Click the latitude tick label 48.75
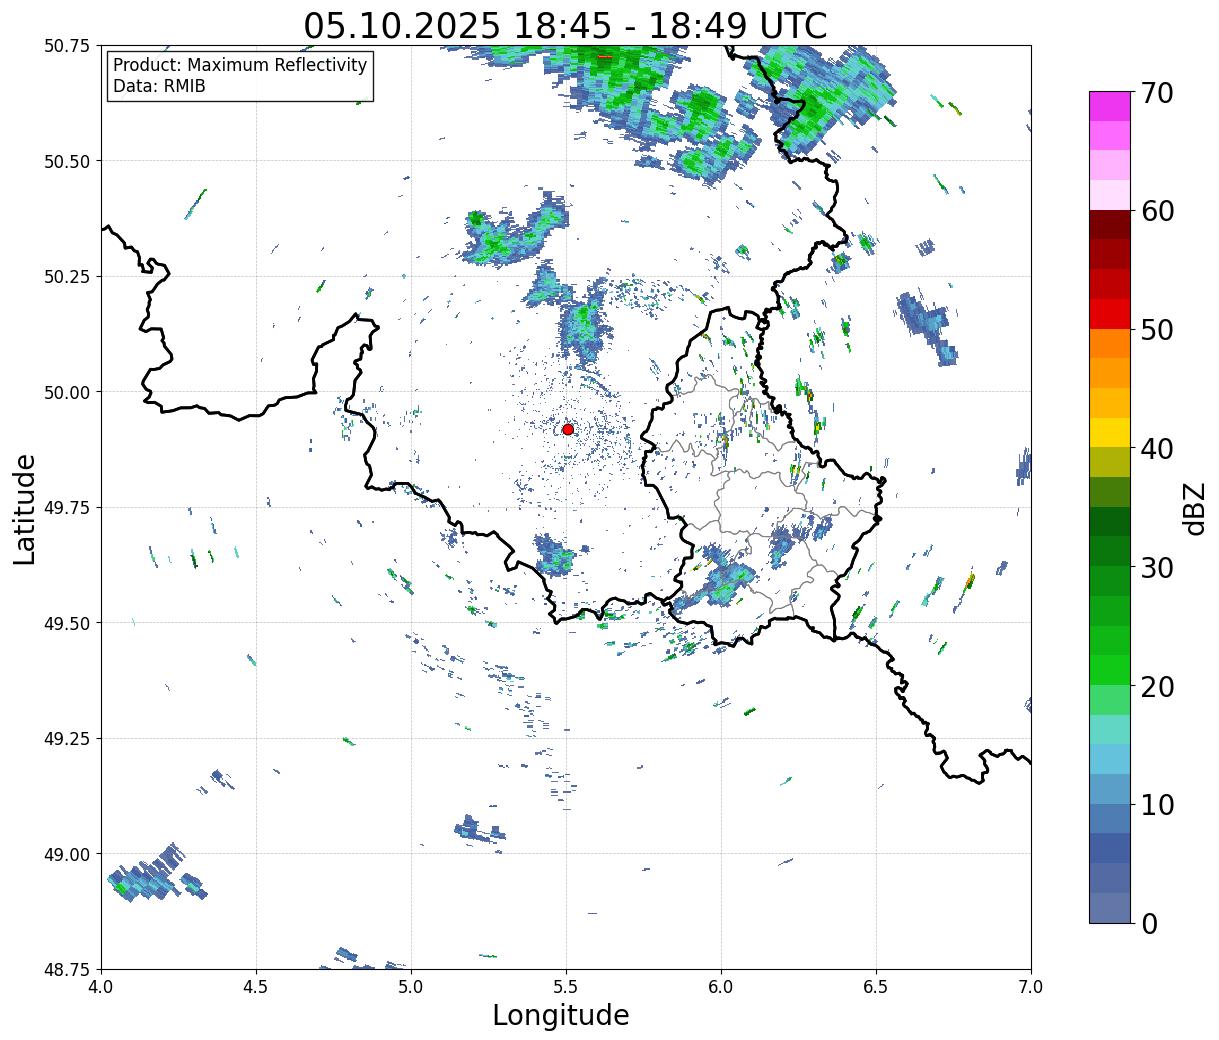The height and width of the screenshot is (1040, 1219). 67,969
